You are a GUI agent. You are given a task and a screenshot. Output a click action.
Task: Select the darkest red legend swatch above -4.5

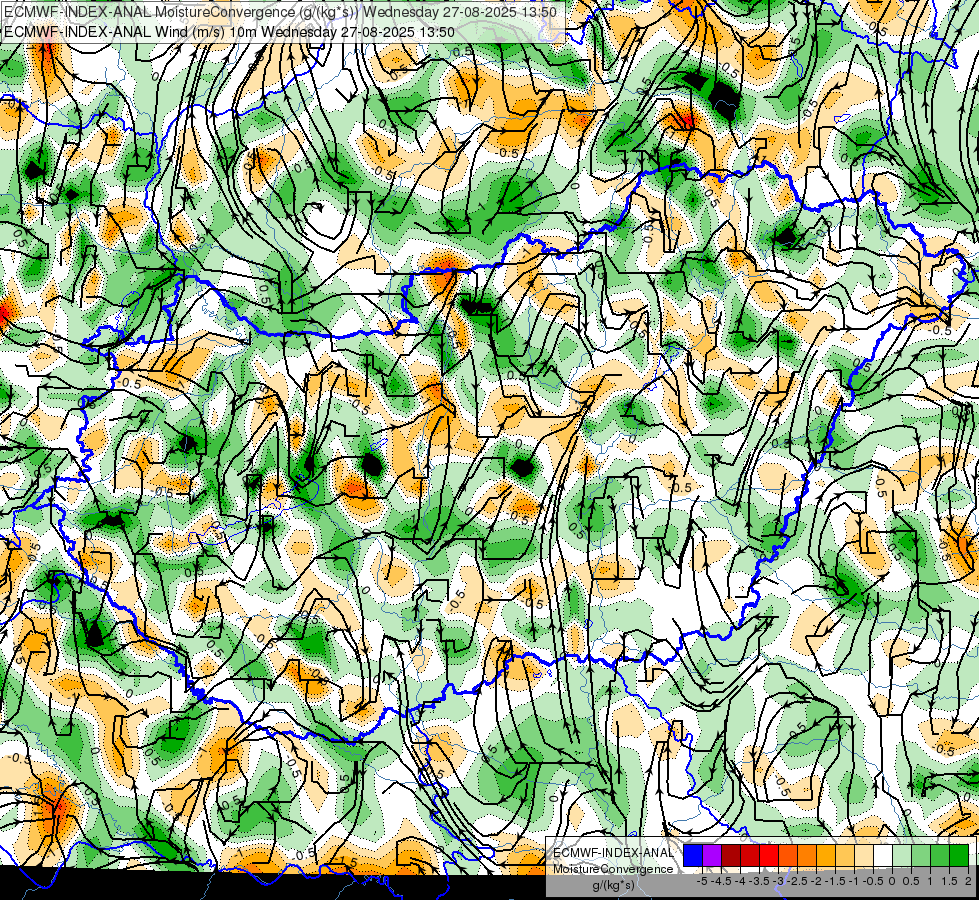[731, 855]
